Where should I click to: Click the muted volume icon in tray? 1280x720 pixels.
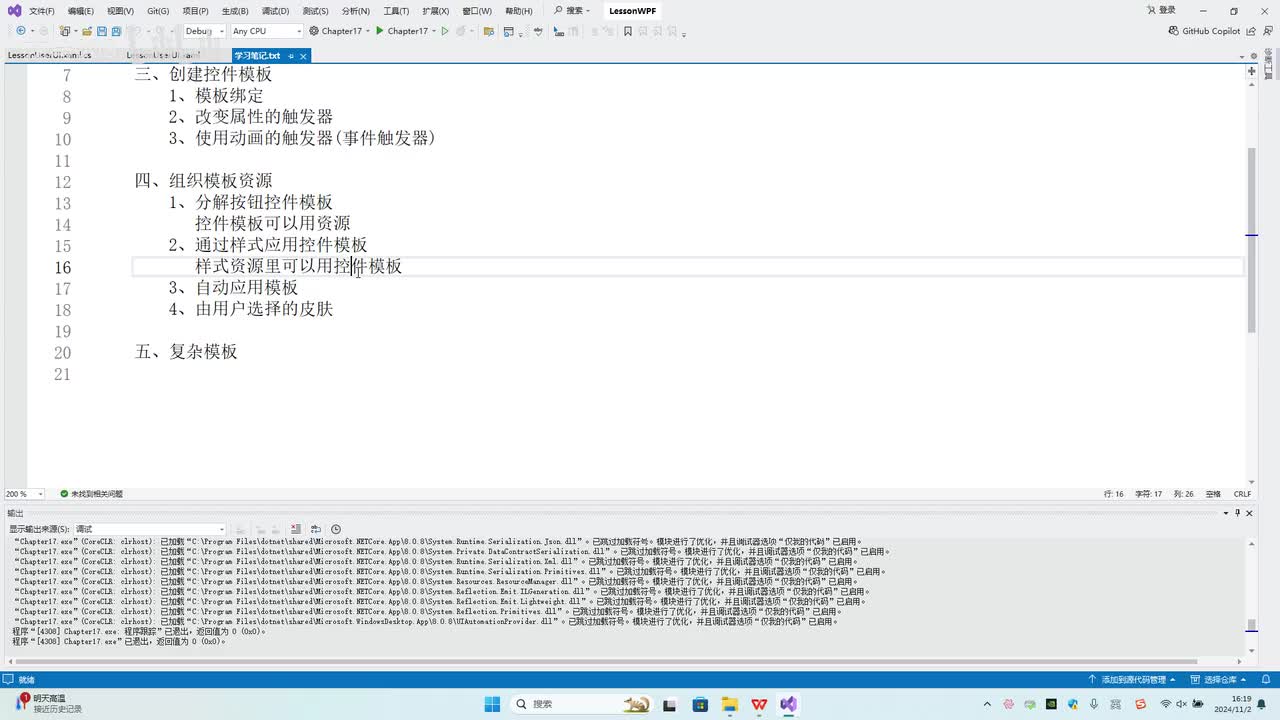tap(1182, 704)
